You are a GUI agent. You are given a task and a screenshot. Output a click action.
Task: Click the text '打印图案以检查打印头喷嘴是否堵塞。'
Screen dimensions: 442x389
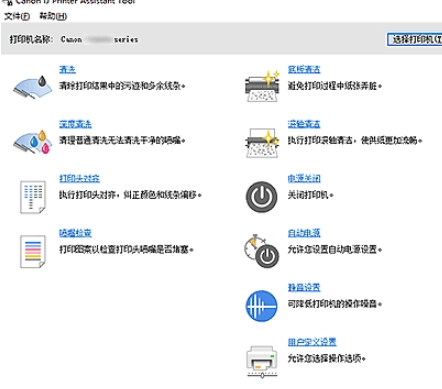point(126,249)
